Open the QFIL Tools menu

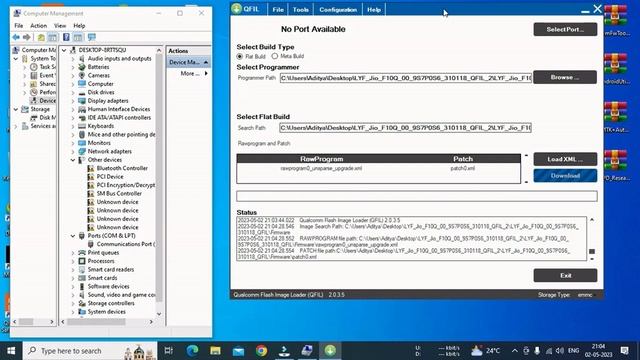coord(300,9)
